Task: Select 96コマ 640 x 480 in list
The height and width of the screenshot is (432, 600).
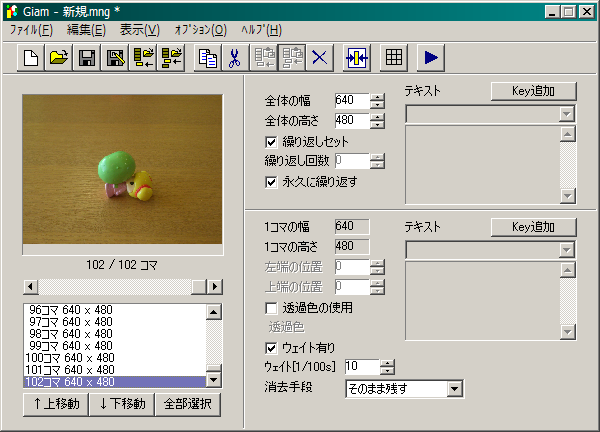Action: (115, 310)
